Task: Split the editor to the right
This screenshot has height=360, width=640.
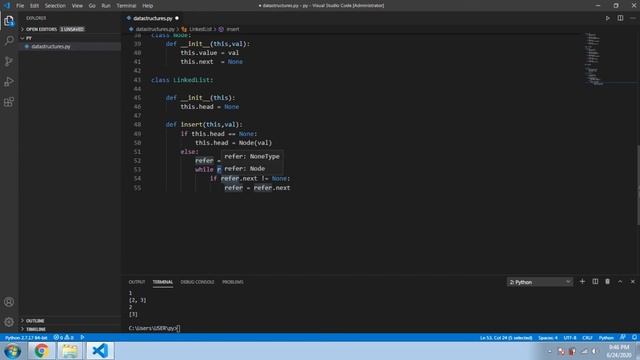Action: 620,18
